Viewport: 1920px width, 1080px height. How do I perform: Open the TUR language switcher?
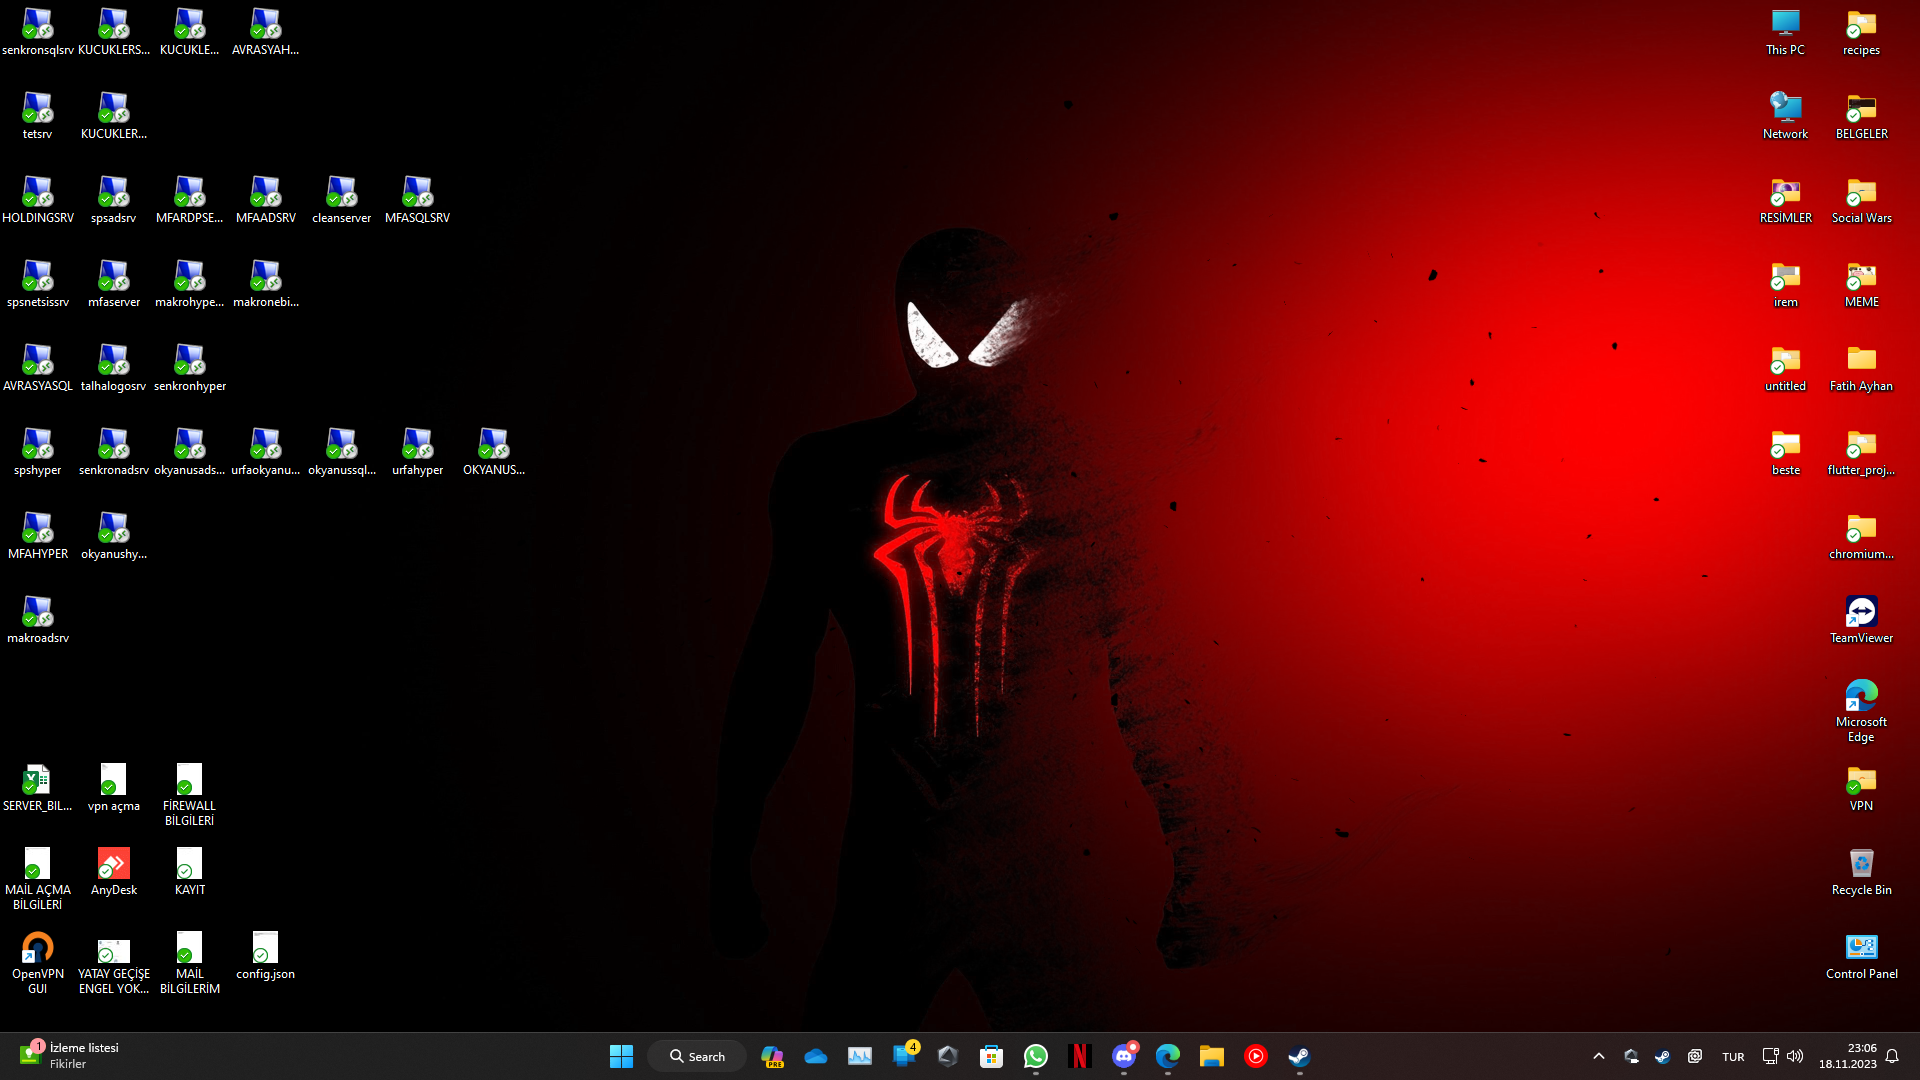(x=1733, y=1057)
